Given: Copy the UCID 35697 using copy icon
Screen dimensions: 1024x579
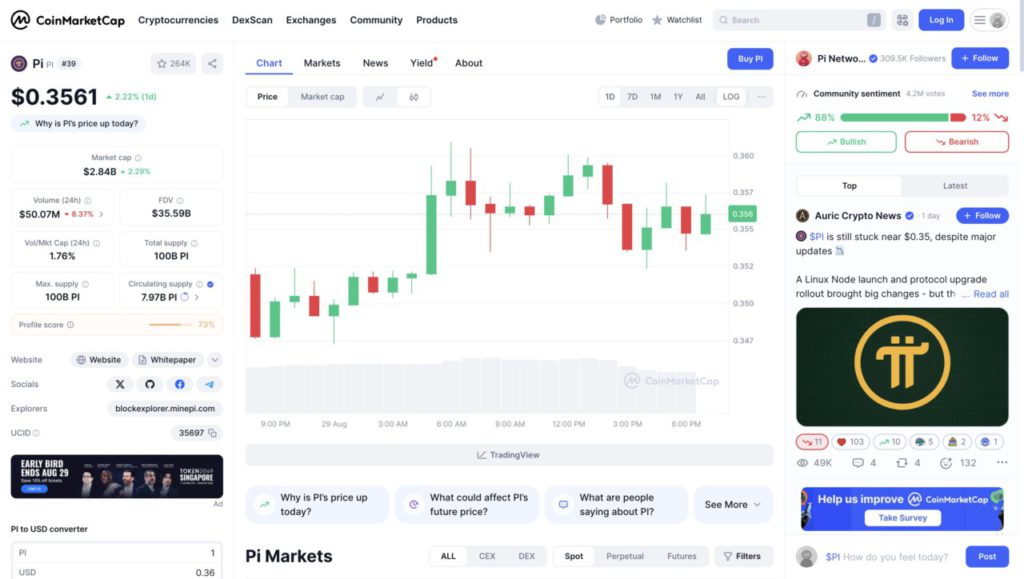Looking at the screenshot, I should 213,433.
